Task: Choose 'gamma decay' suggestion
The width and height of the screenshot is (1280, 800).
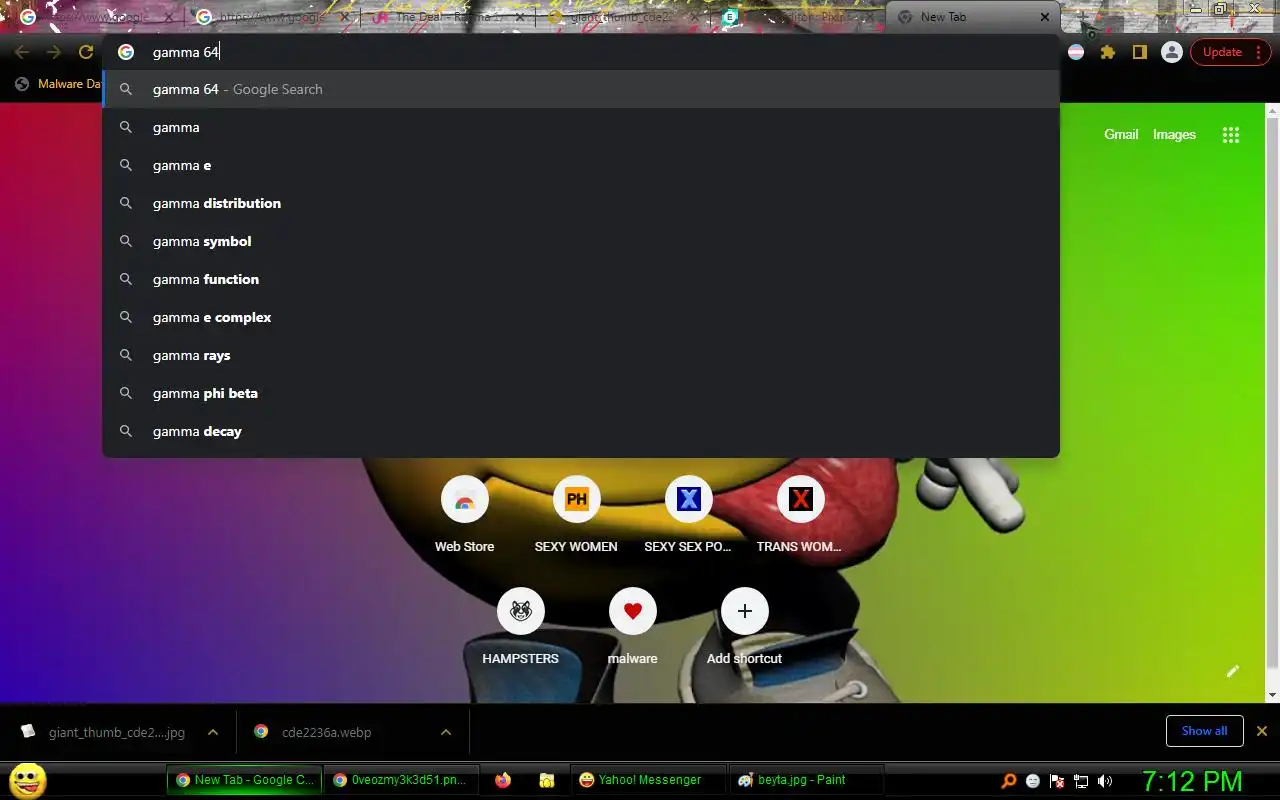Action: 581,431
